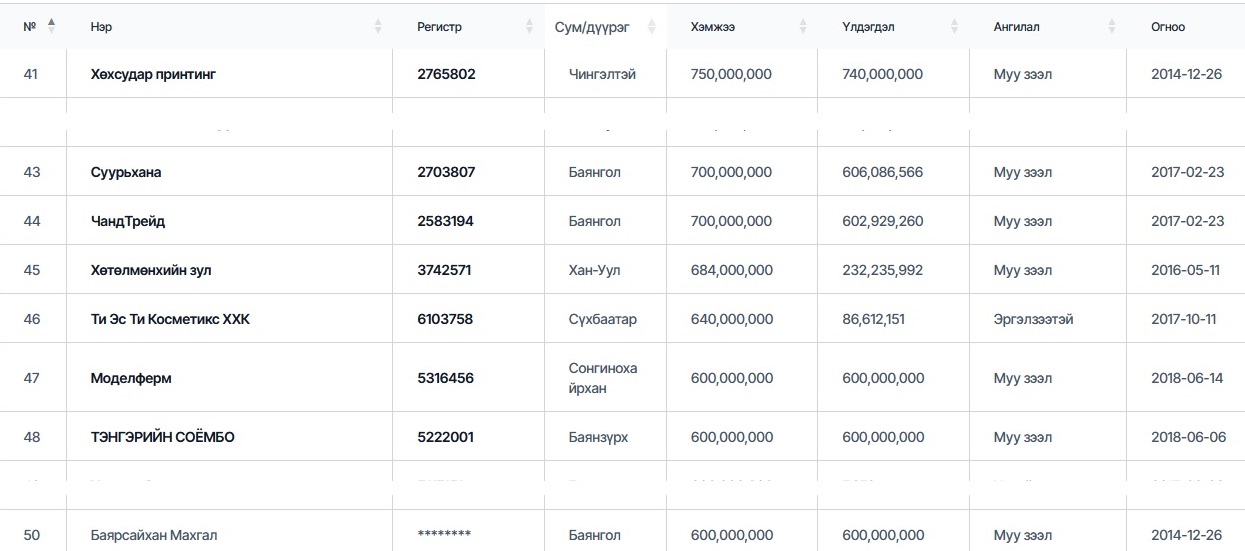Click register number 6103758
1245x551 pixels.
click(x=445, y=319)
